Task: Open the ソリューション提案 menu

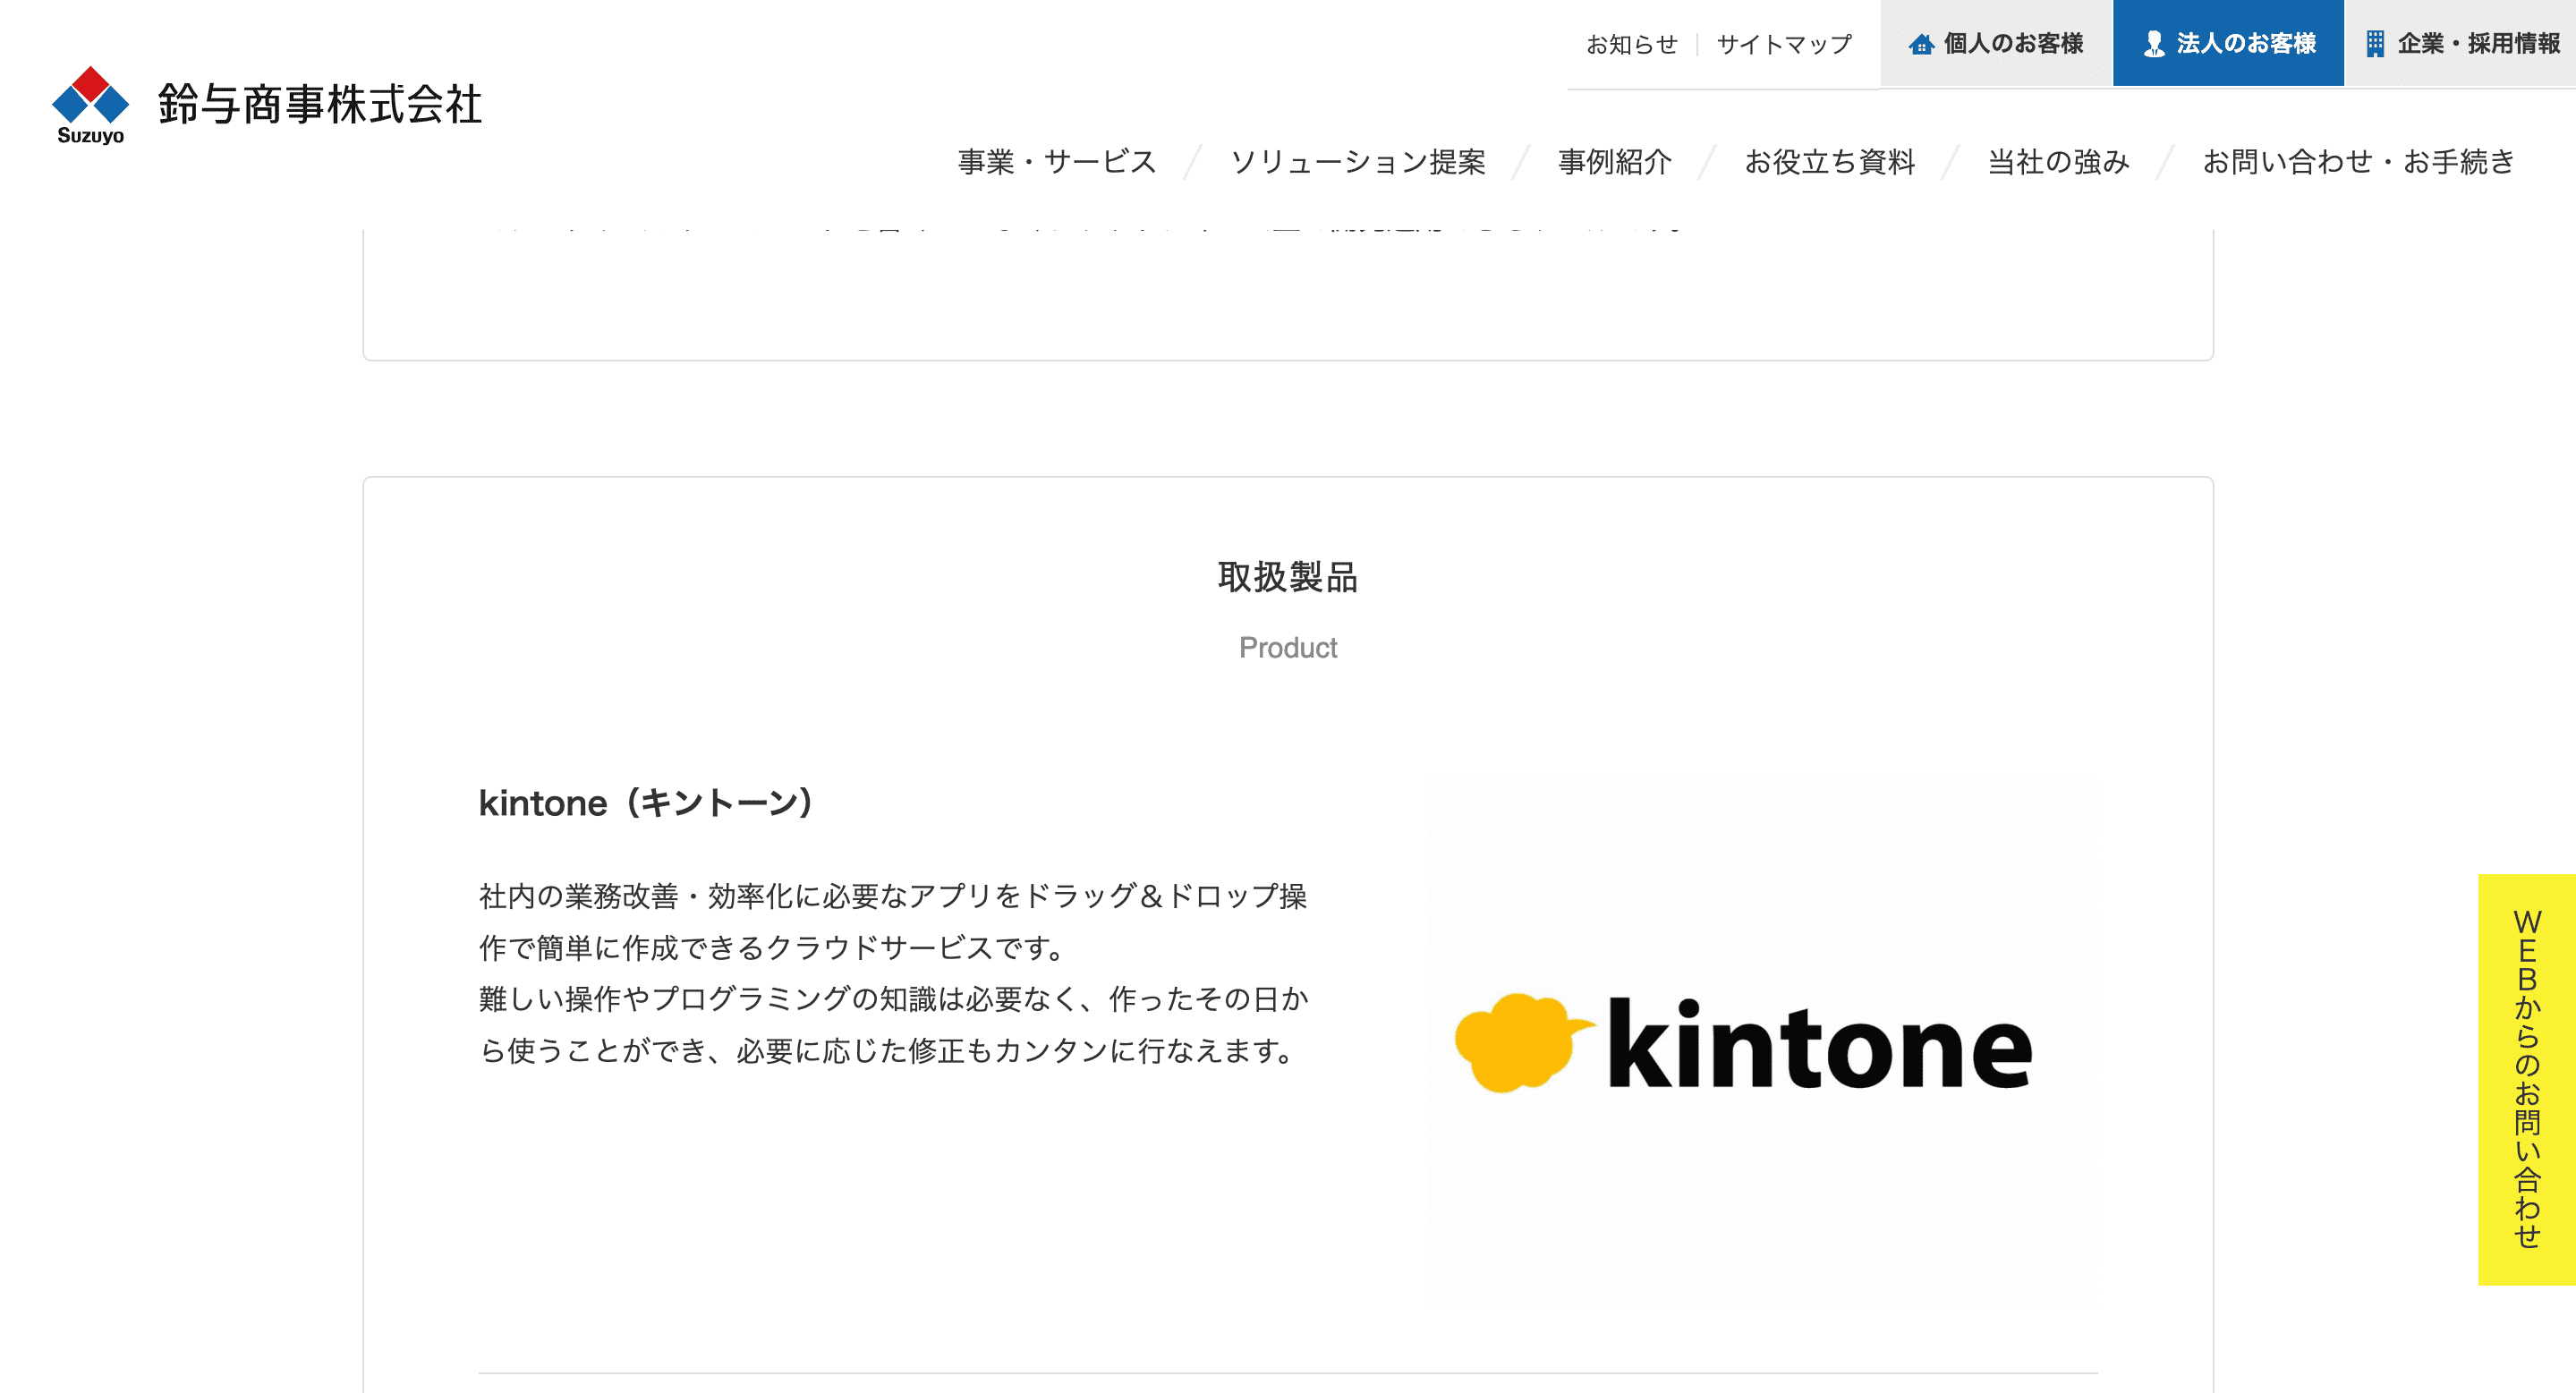Action: 1357,162
